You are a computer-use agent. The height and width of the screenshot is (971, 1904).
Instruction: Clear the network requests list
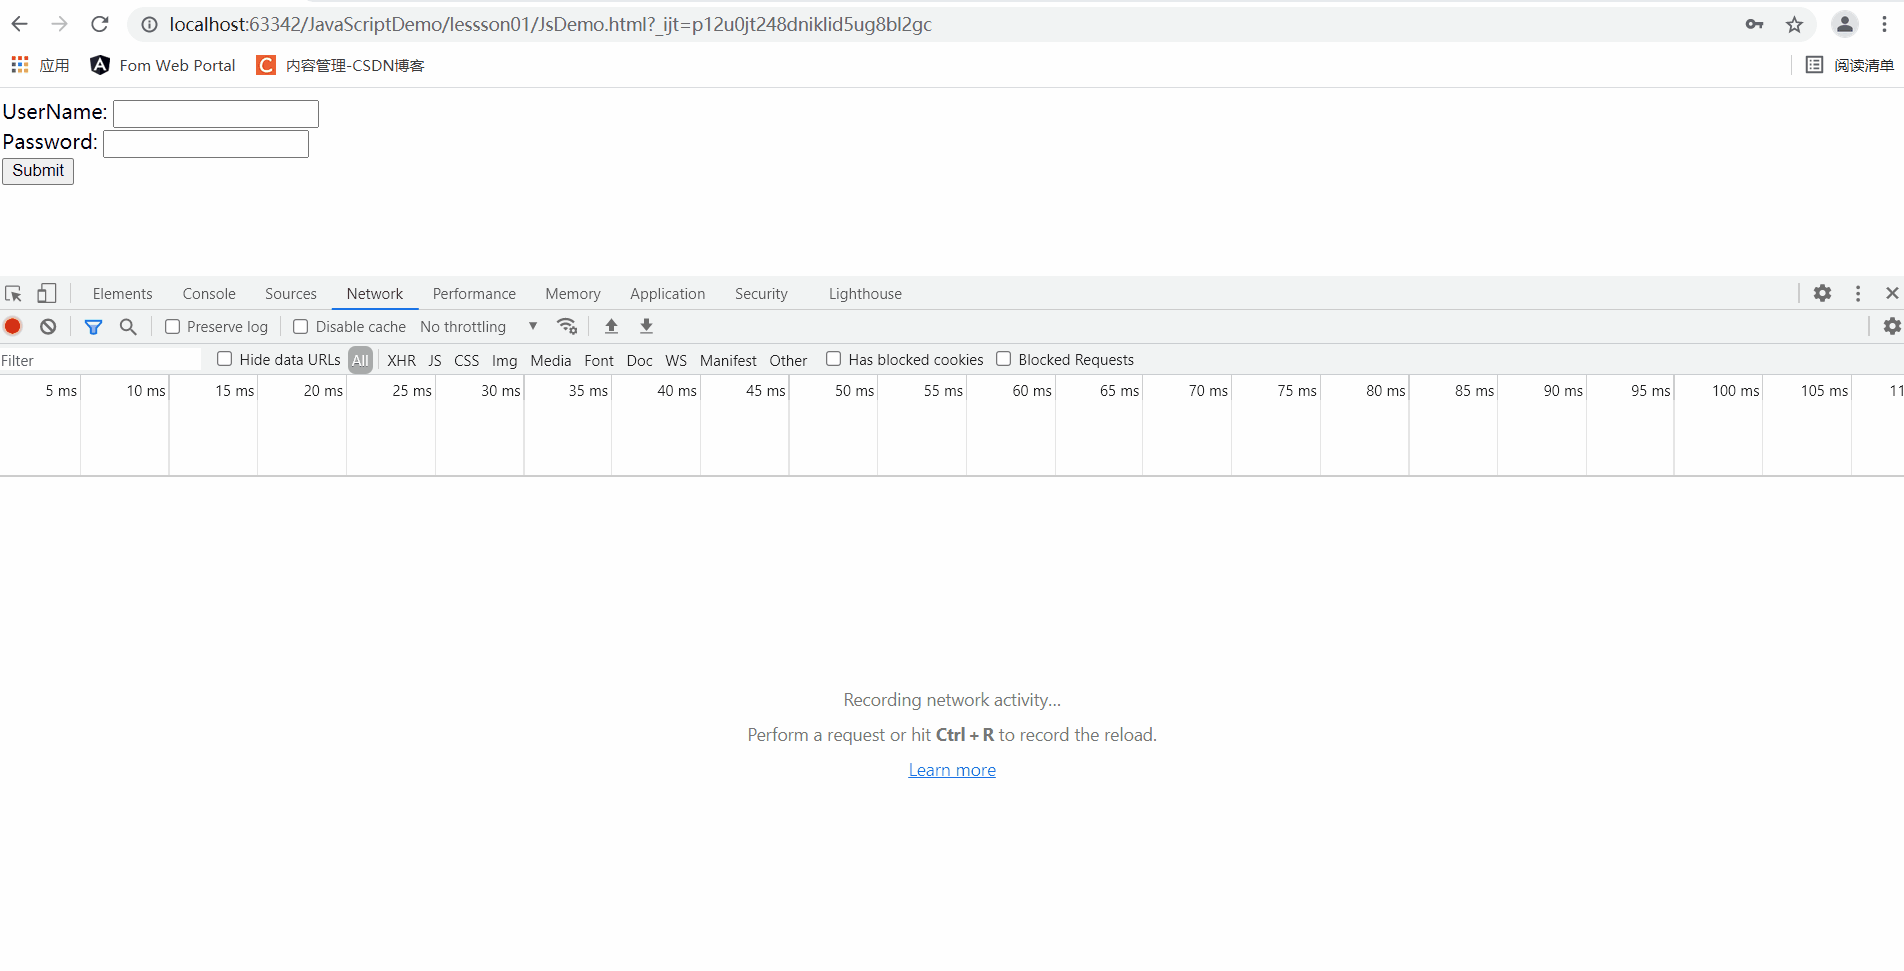pos(47,326)
